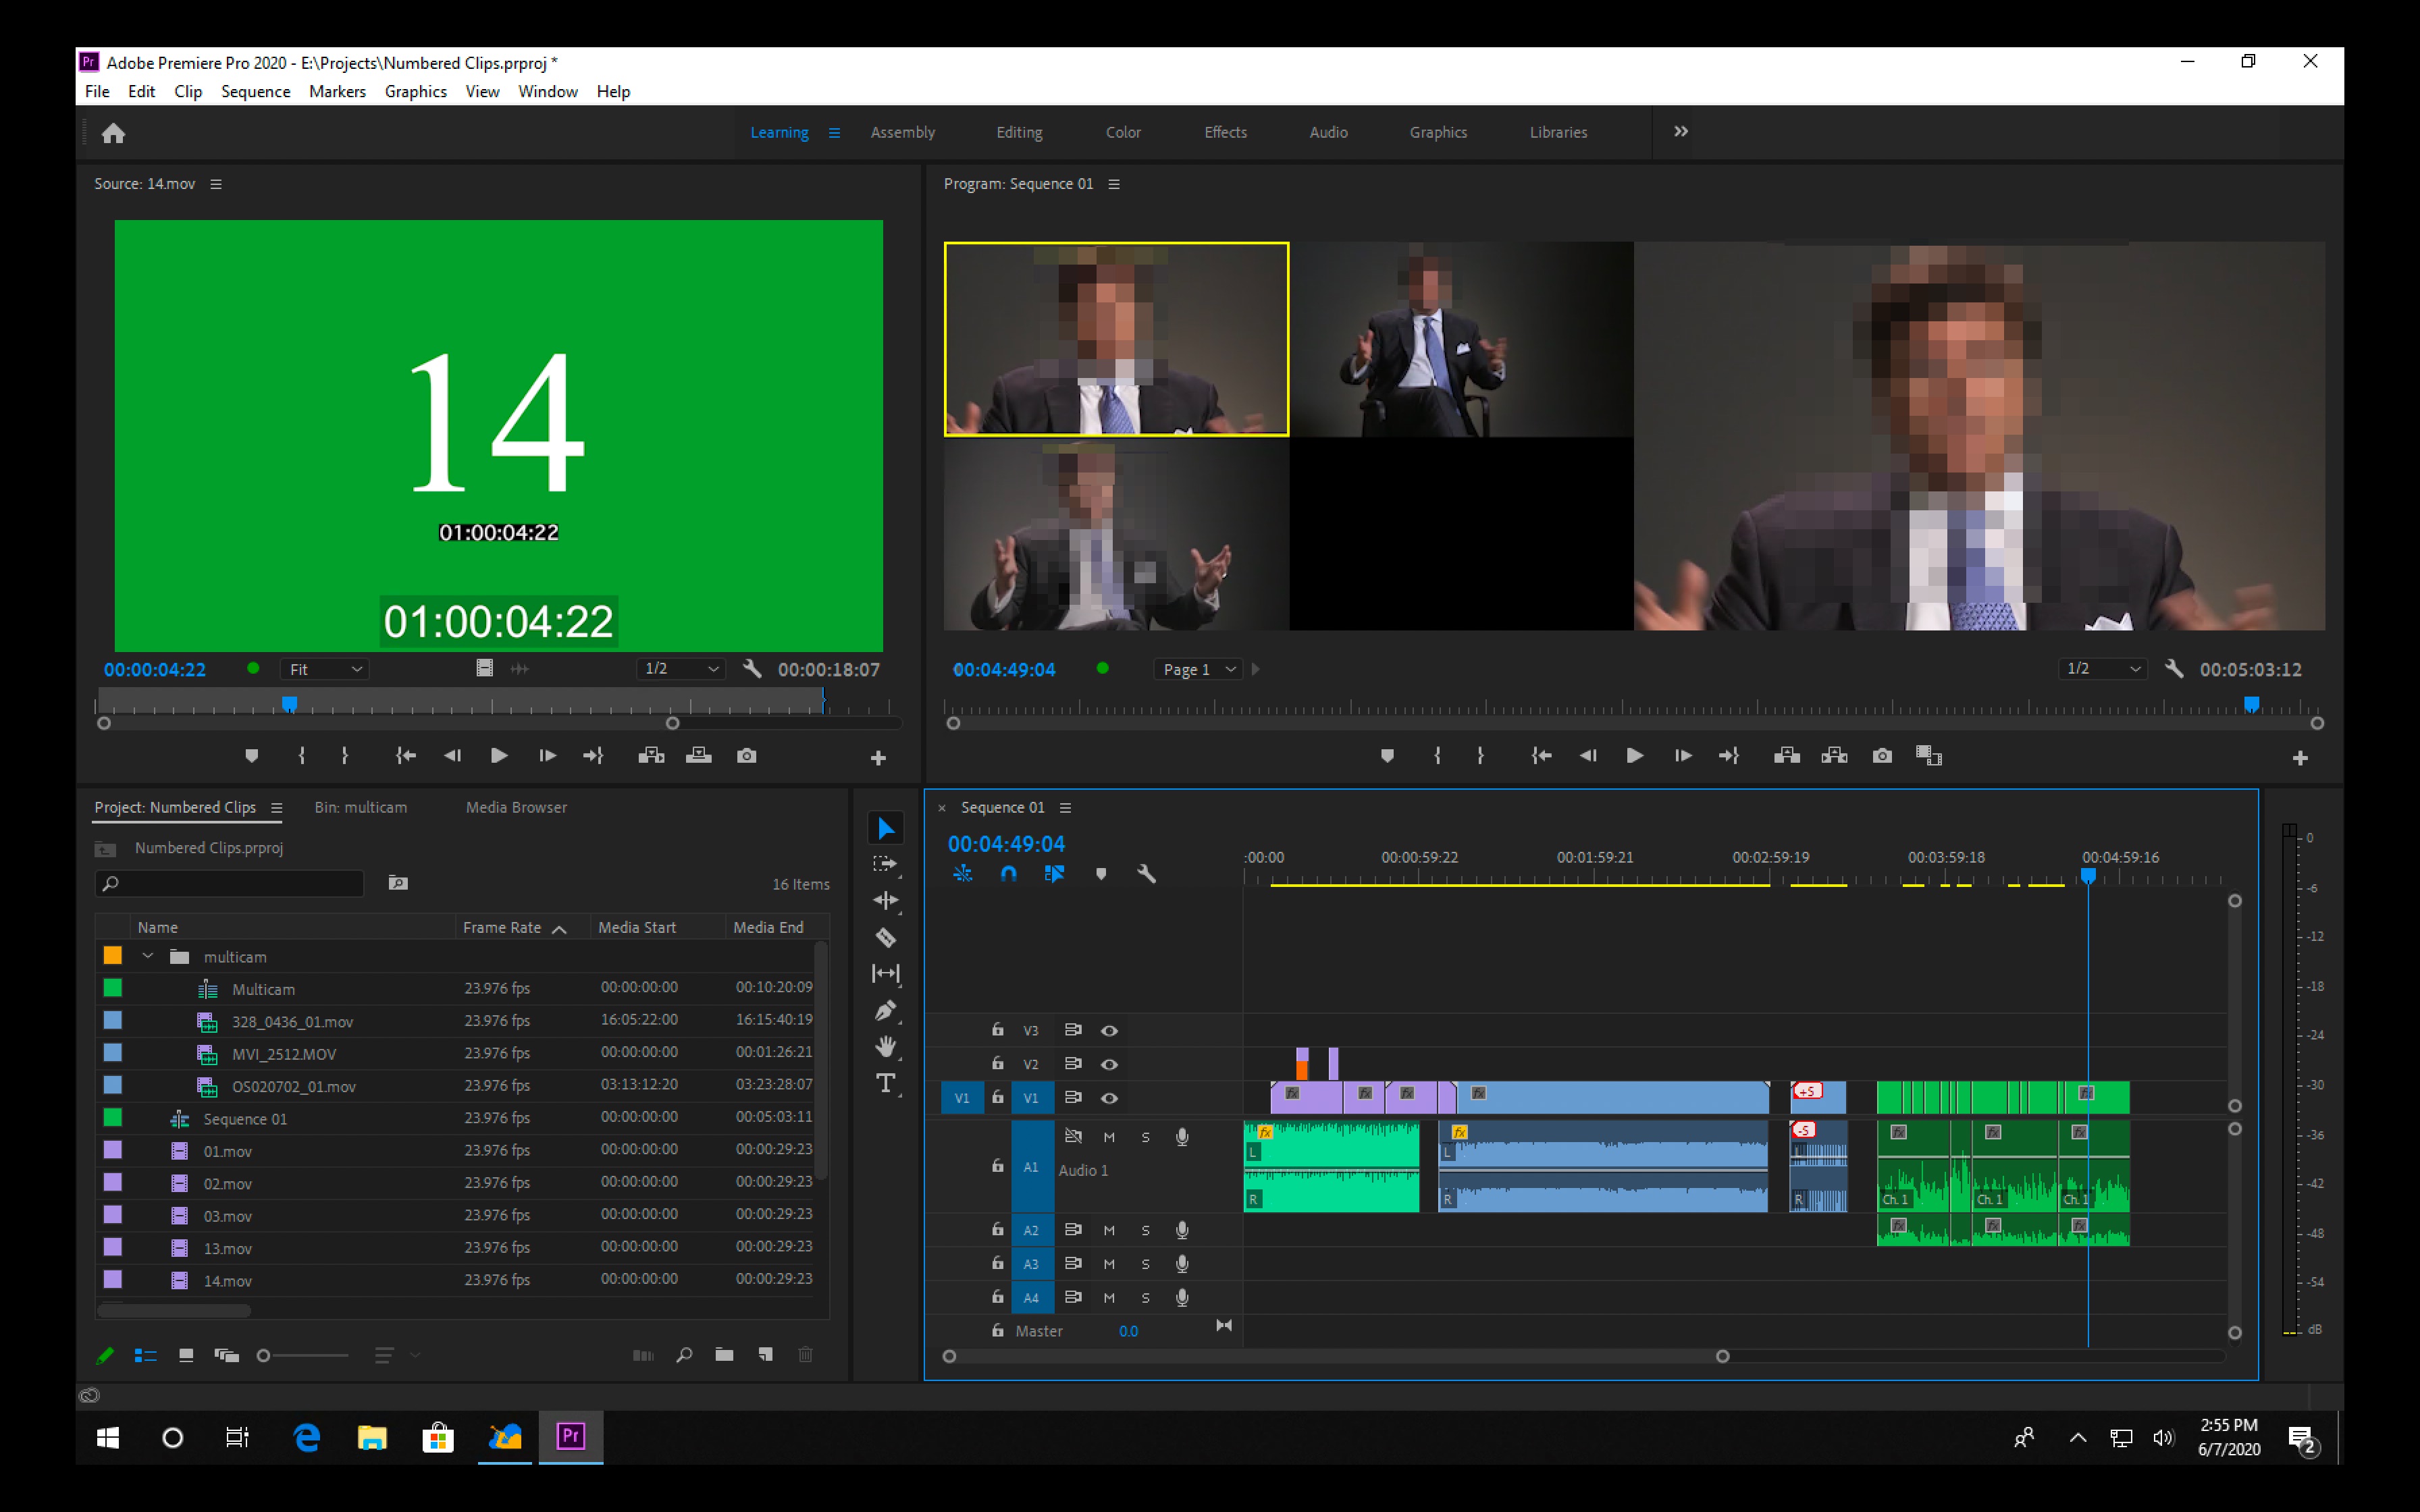The width and height of the screenshot is (2420, 1512).
Task: Open Page 1 dropdown in Program monitor
Action: pyautogui.click(x=1199, y=669)
